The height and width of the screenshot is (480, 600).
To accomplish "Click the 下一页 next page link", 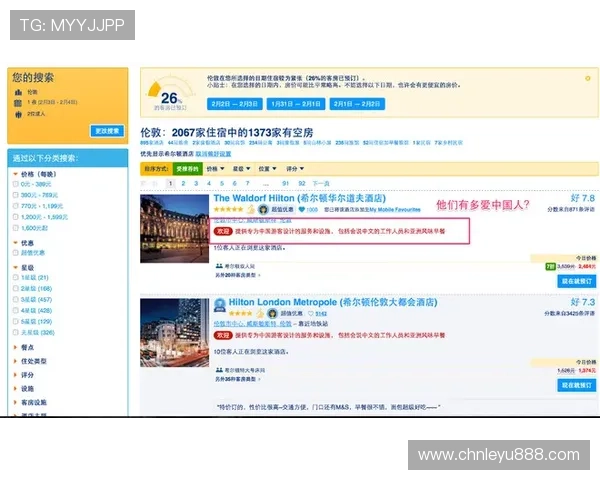I will tap(321, 184).
